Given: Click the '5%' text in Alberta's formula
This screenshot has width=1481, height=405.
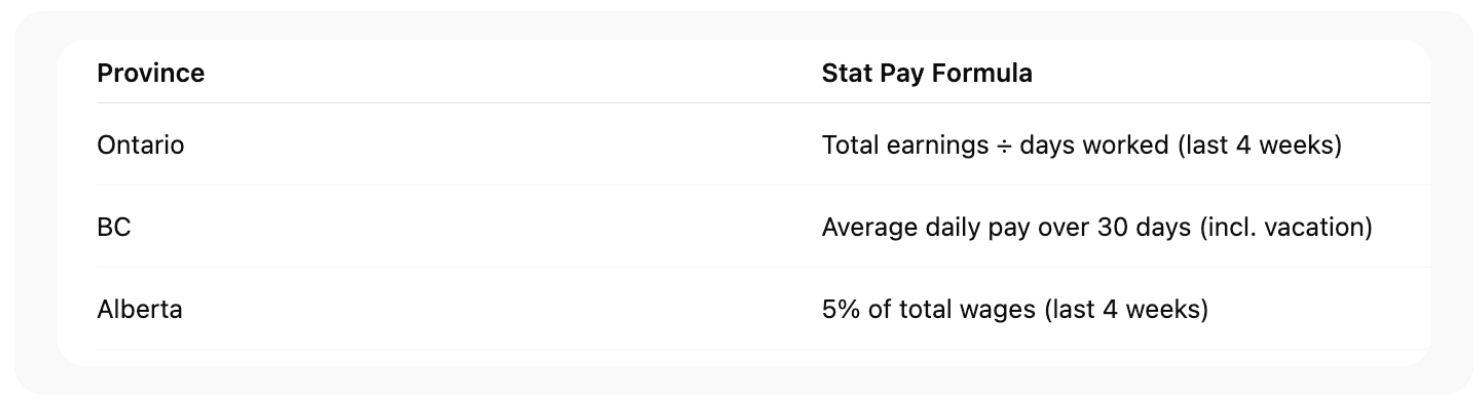Looking at the screenshot, I should (839, 310).
